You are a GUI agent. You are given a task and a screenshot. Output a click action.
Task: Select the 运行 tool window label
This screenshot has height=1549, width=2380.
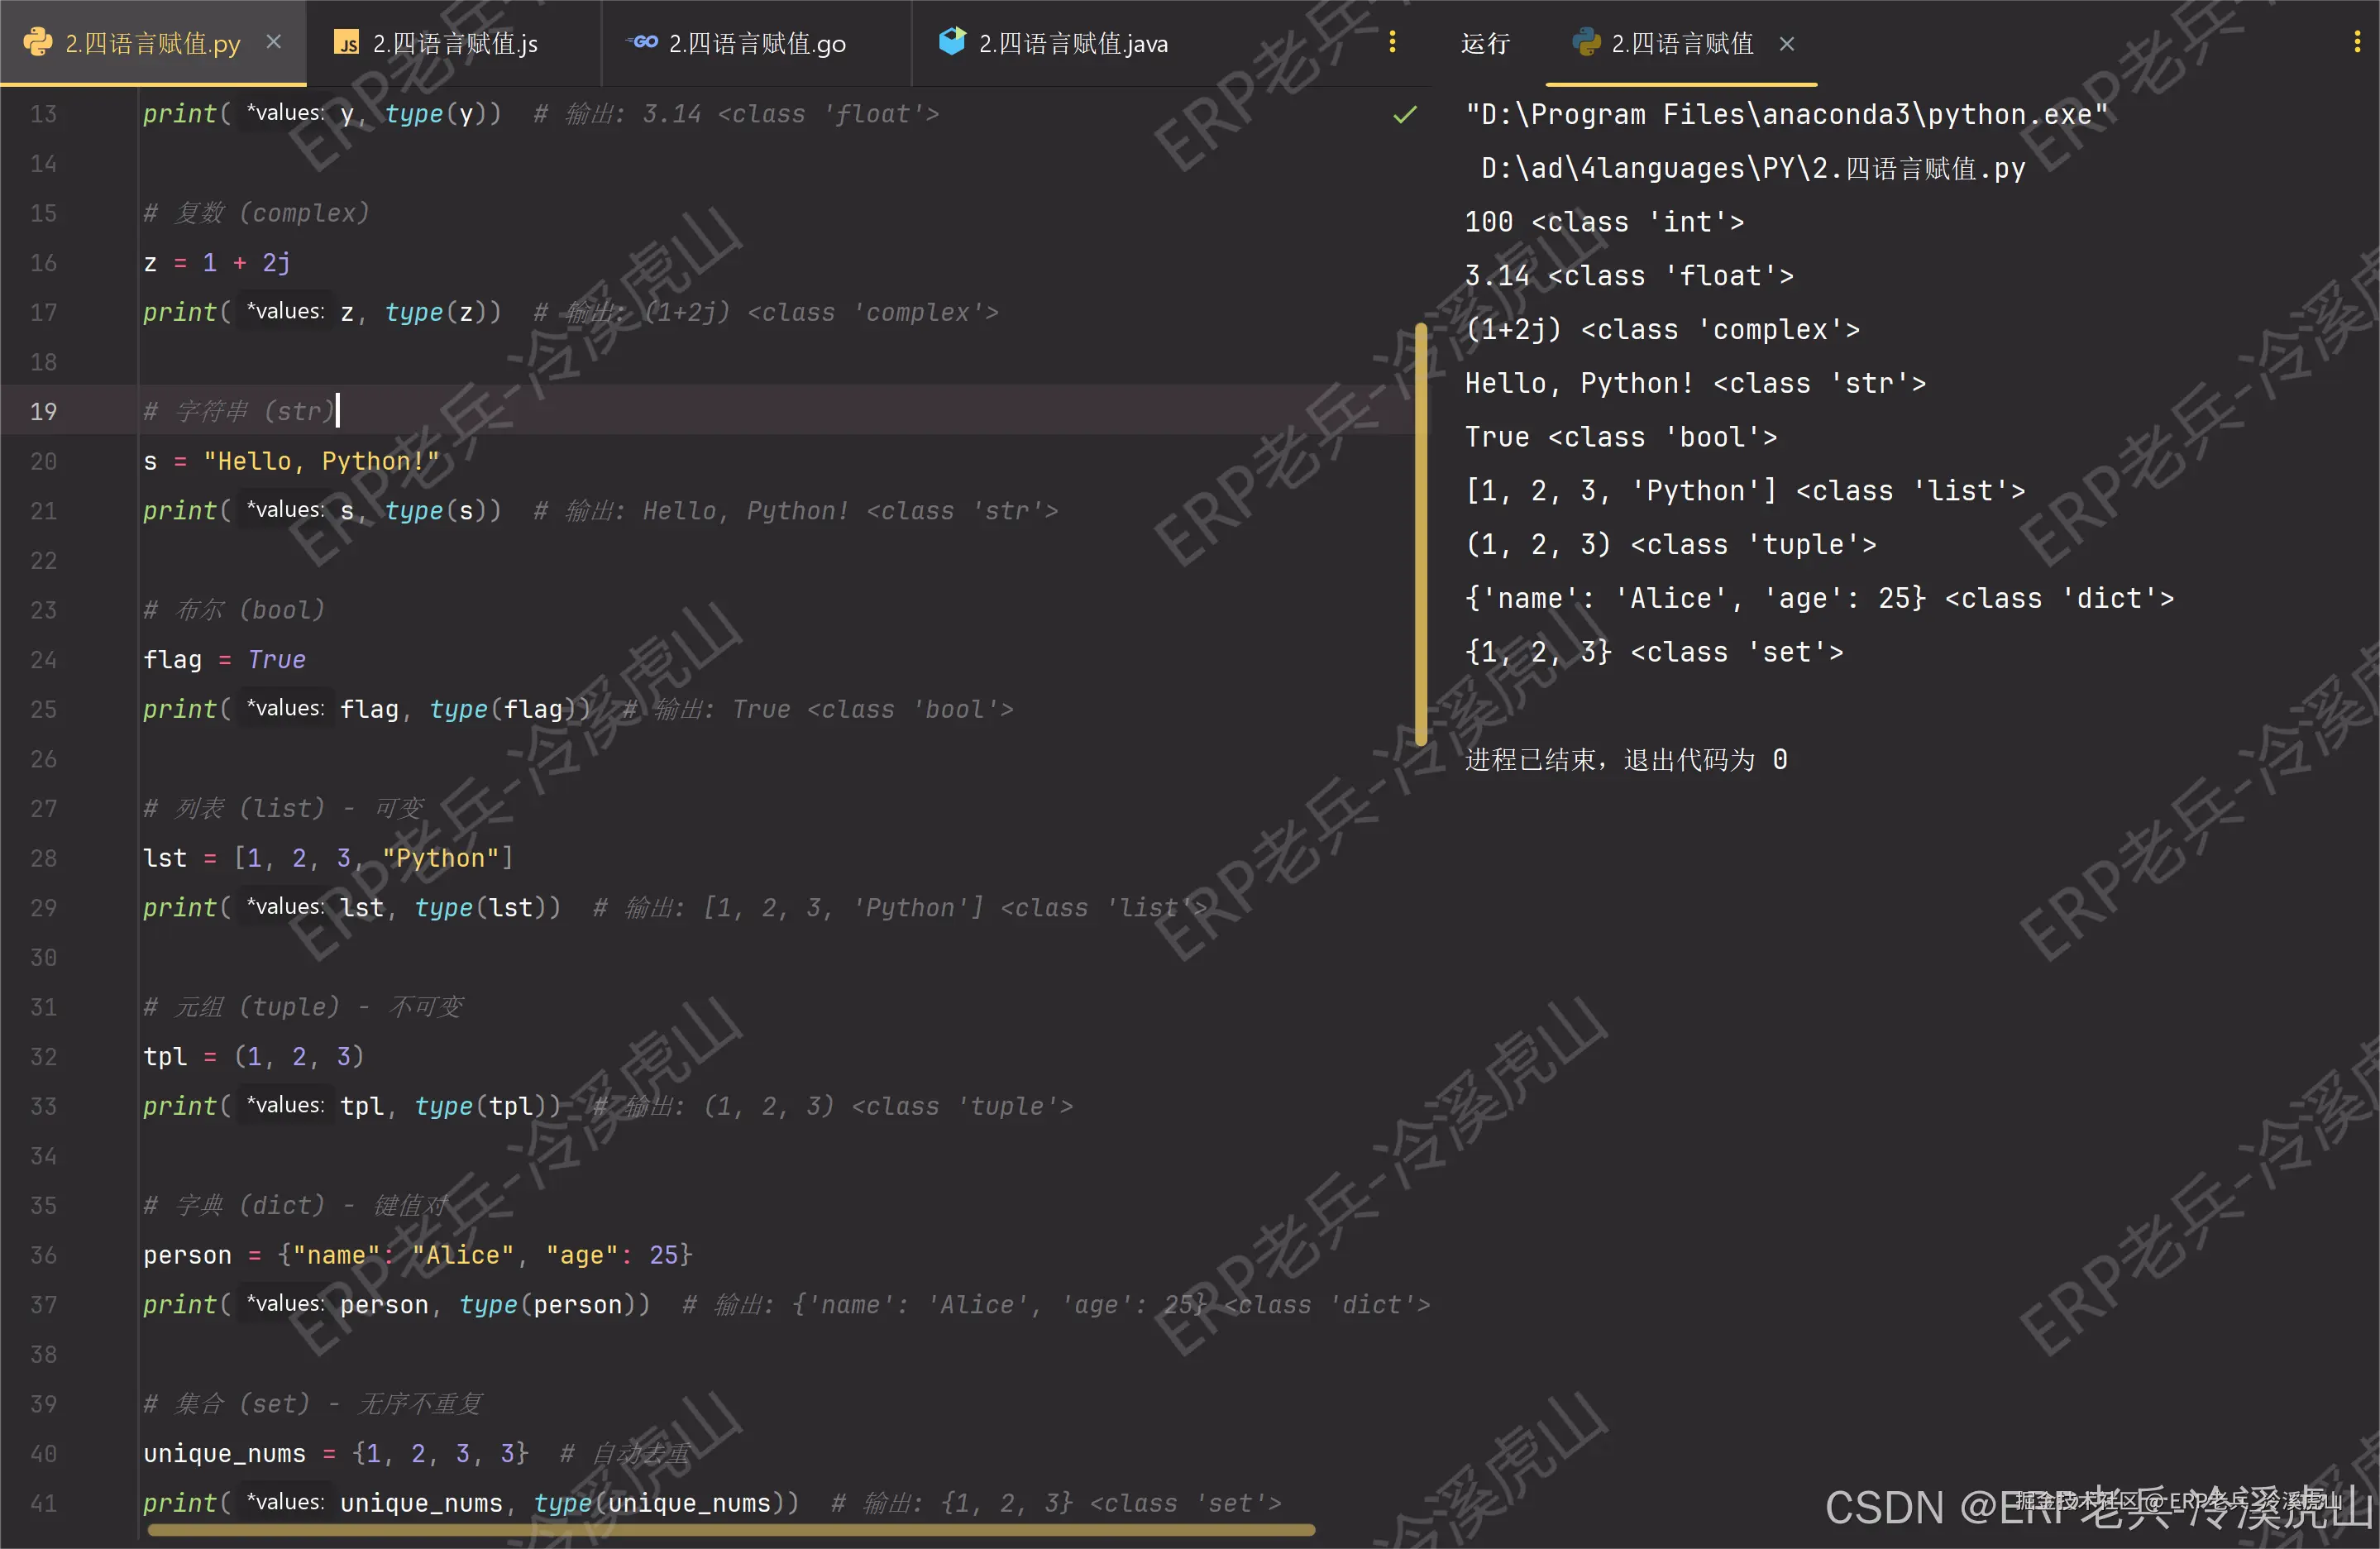tap(1485, 43)
